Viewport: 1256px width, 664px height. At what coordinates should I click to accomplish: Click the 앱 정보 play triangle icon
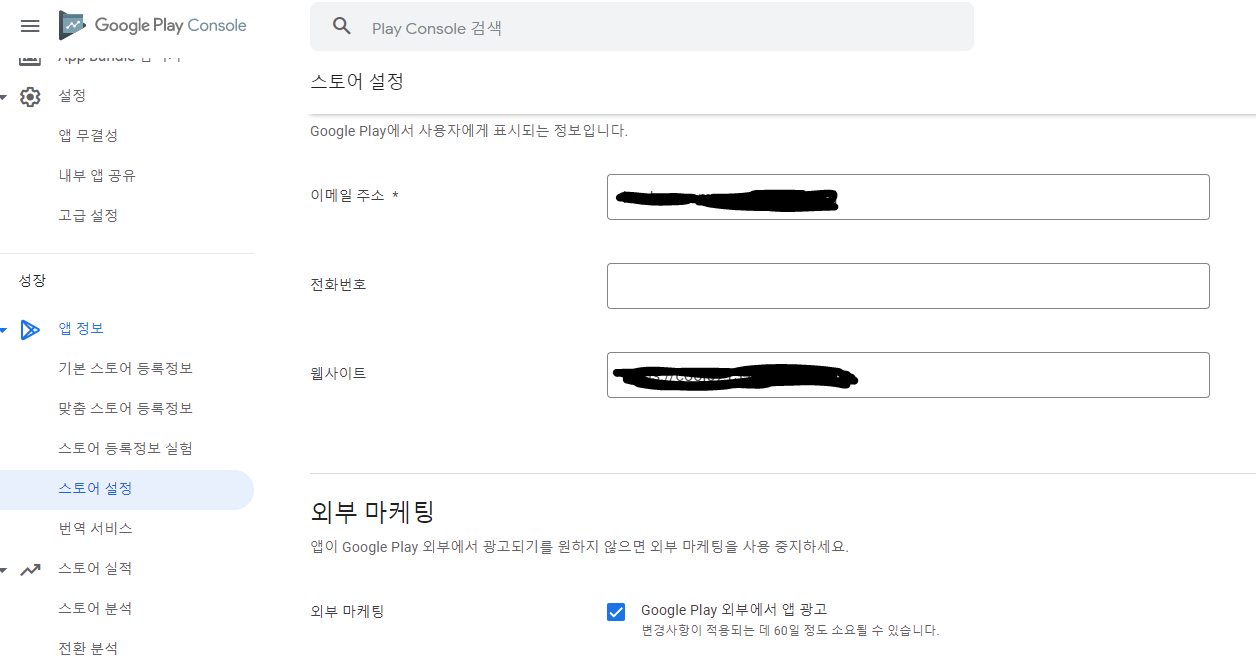point(30,329)
